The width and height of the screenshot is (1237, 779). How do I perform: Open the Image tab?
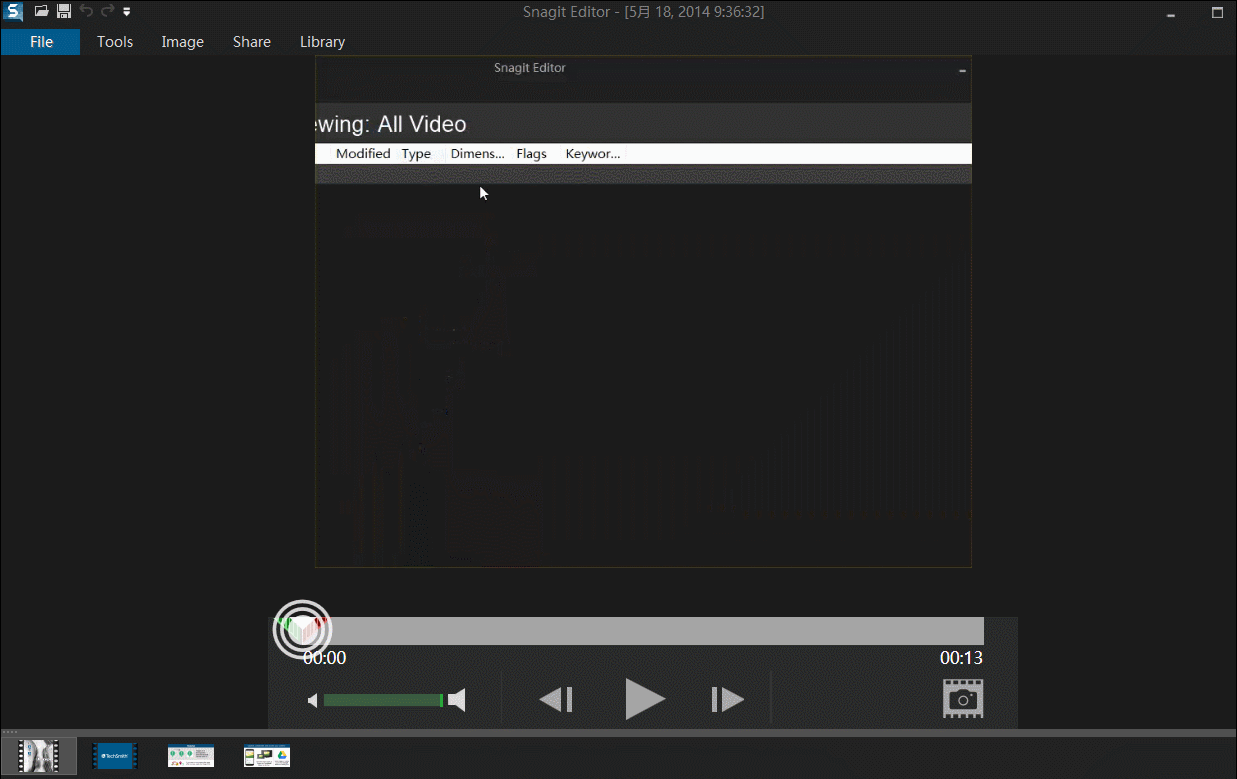point(182,42)
